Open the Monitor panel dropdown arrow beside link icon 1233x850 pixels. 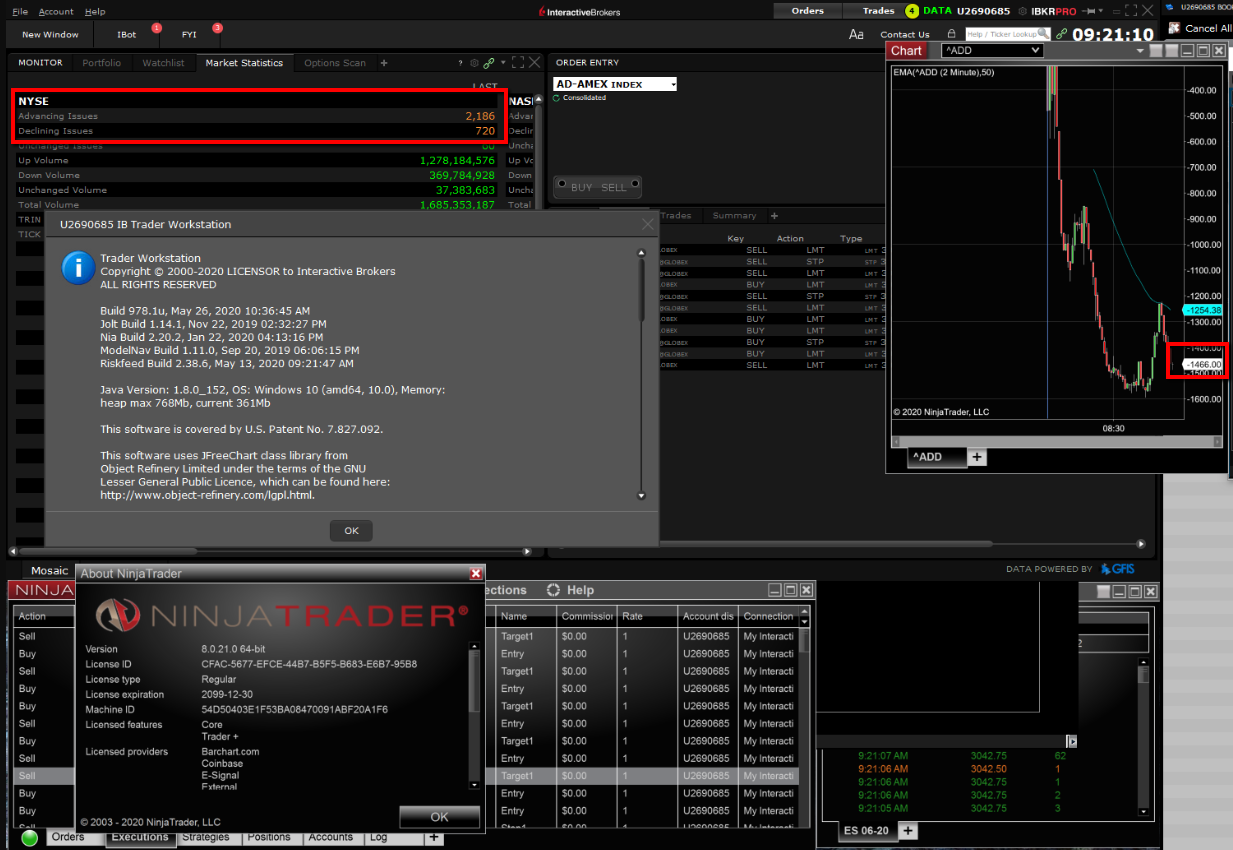(503, 62)
